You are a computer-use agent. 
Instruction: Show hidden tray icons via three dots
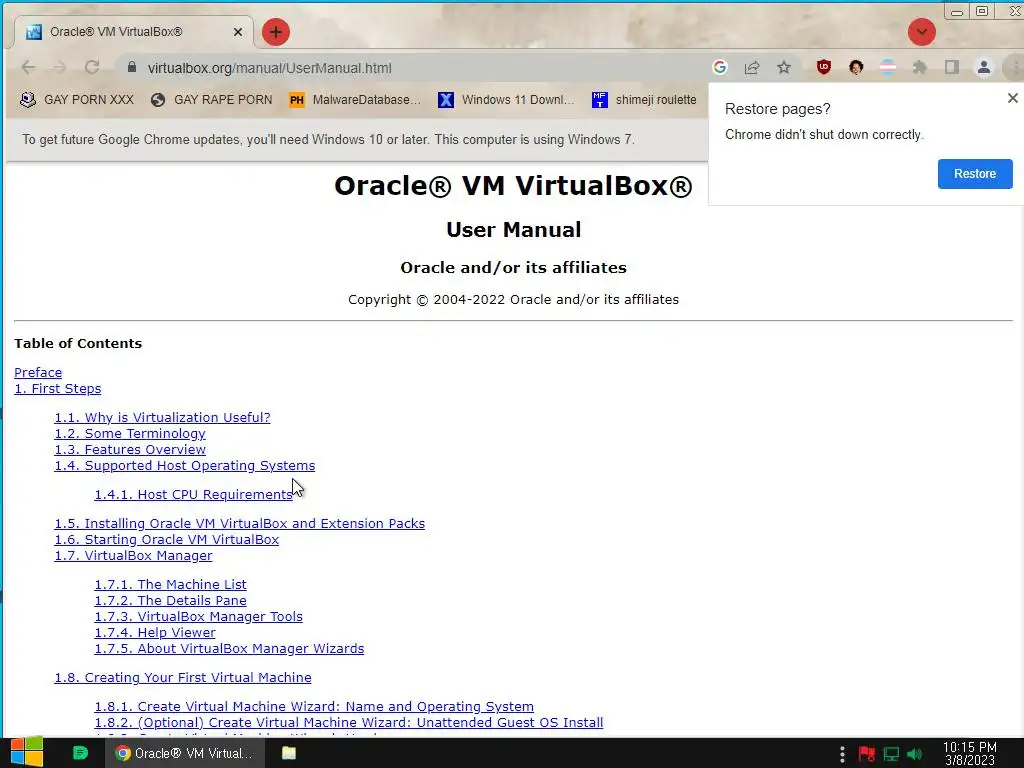(x=842, y=754)
